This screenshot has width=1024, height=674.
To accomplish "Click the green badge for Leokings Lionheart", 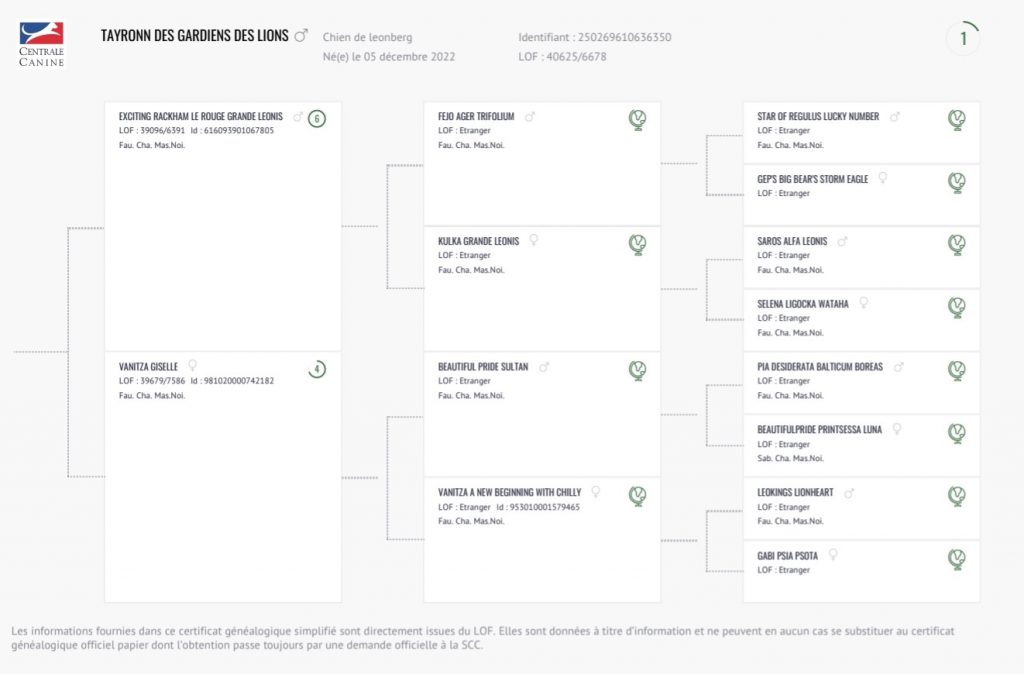I will (957, 496).
